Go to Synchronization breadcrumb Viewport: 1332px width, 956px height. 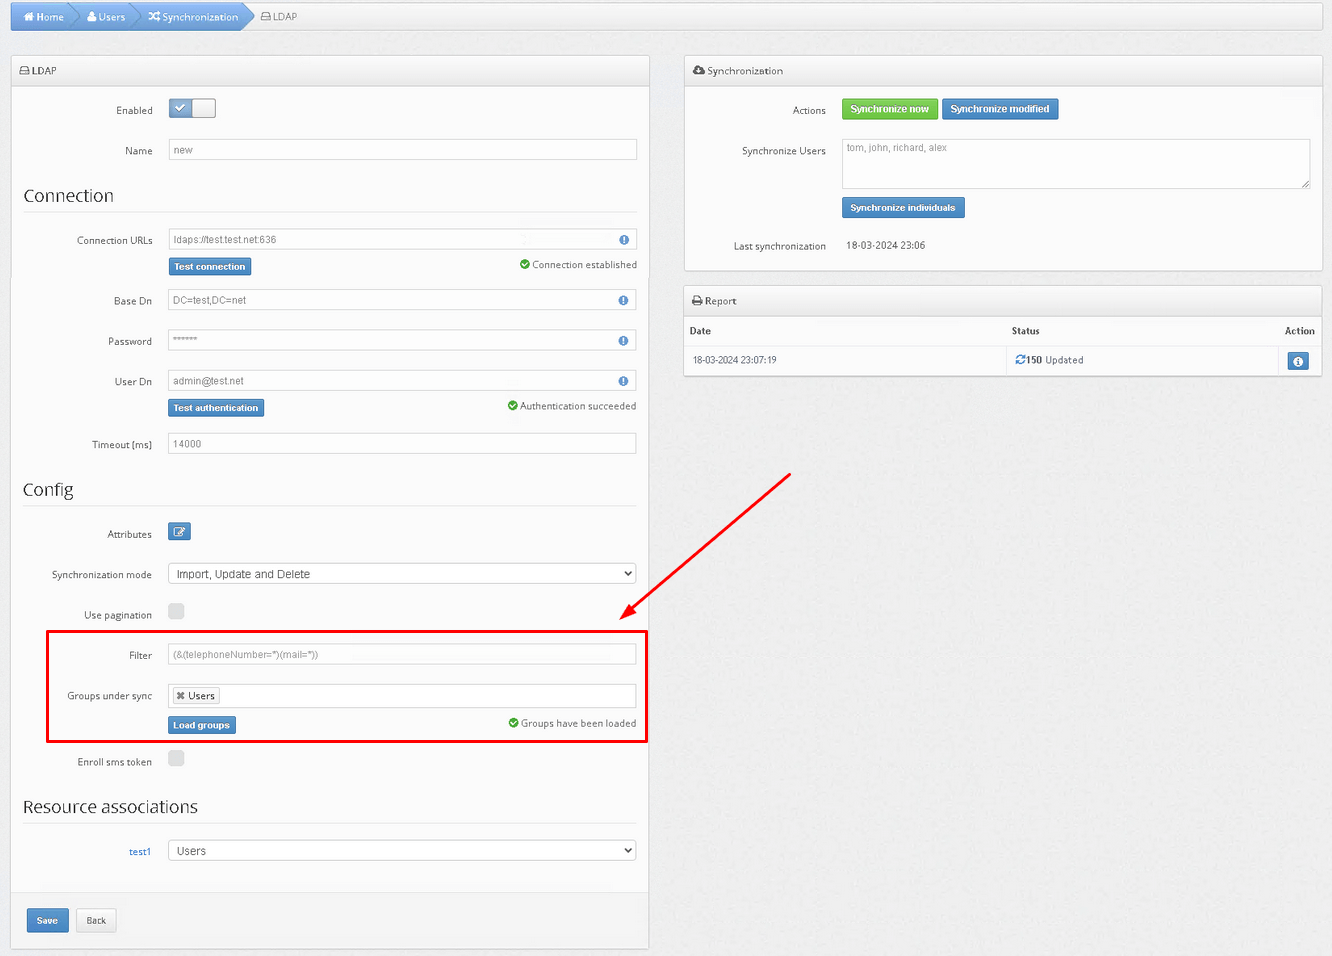pos(193,17)
